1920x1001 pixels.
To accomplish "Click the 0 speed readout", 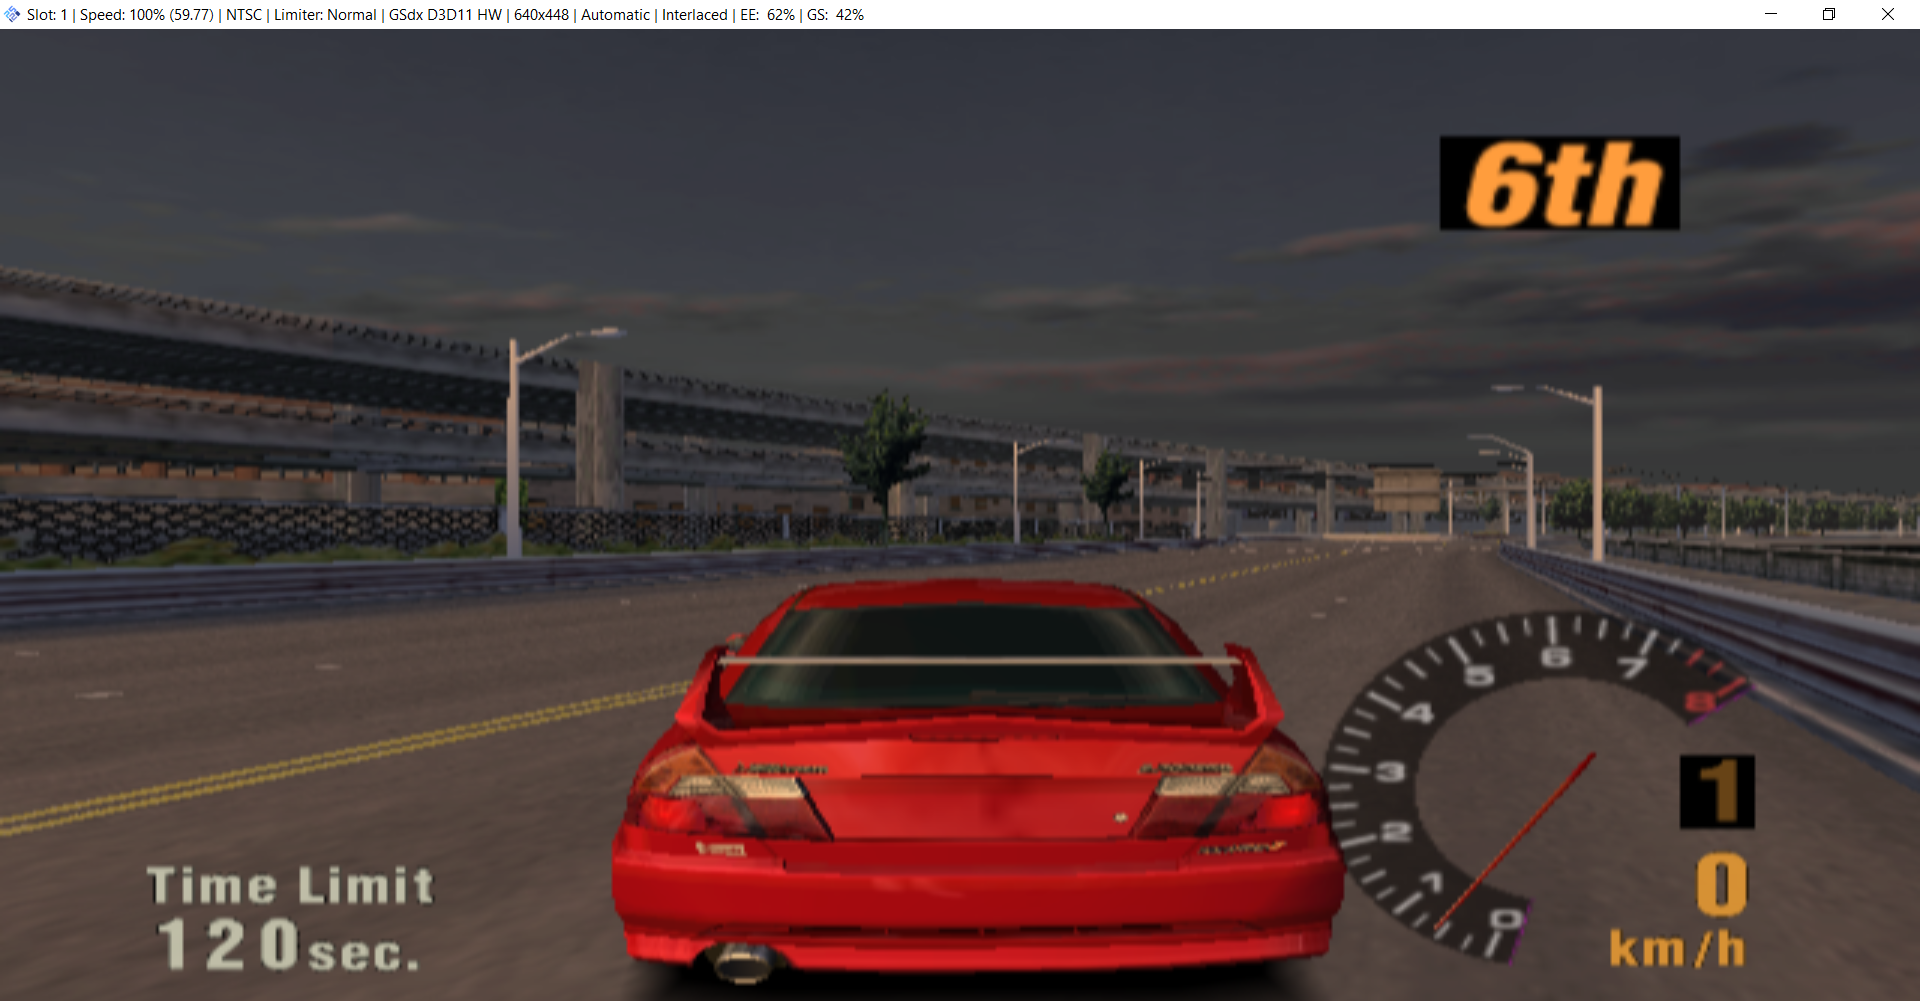I will [1721, 885].
